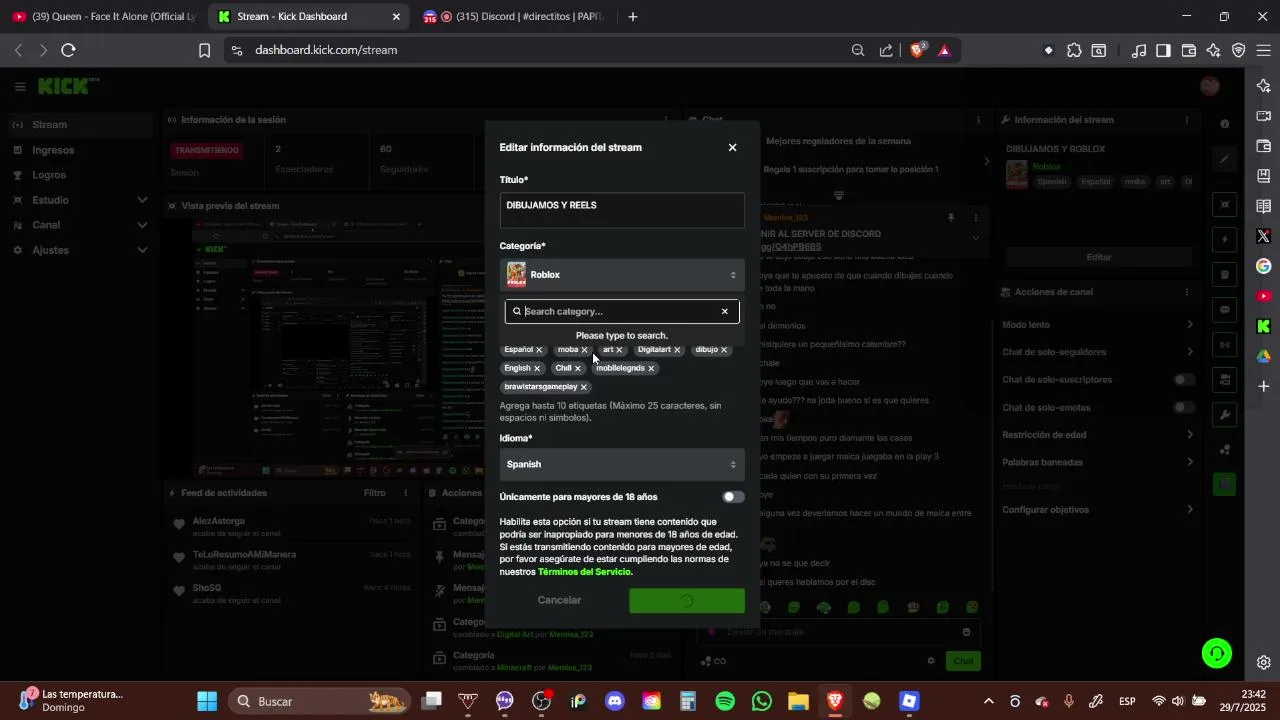The height and width of the screenshot is (720, 1280).
Task: Remove the English tag
Action: pos(537,368)
